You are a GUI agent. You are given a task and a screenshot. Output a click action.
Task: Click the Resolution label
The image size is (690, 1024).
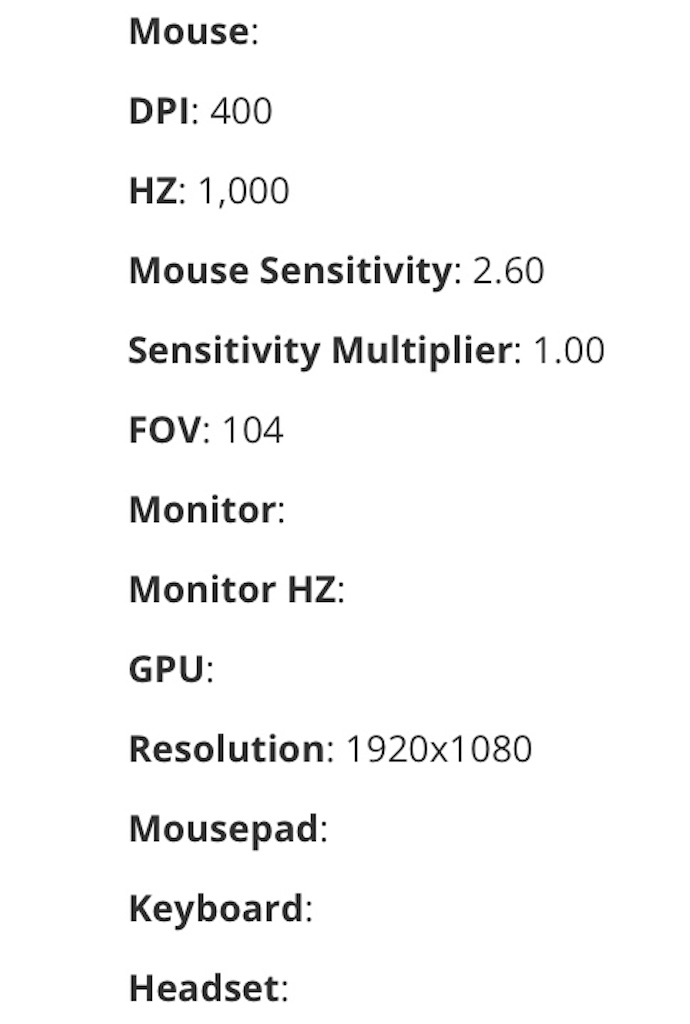click(x=227, y=749)
